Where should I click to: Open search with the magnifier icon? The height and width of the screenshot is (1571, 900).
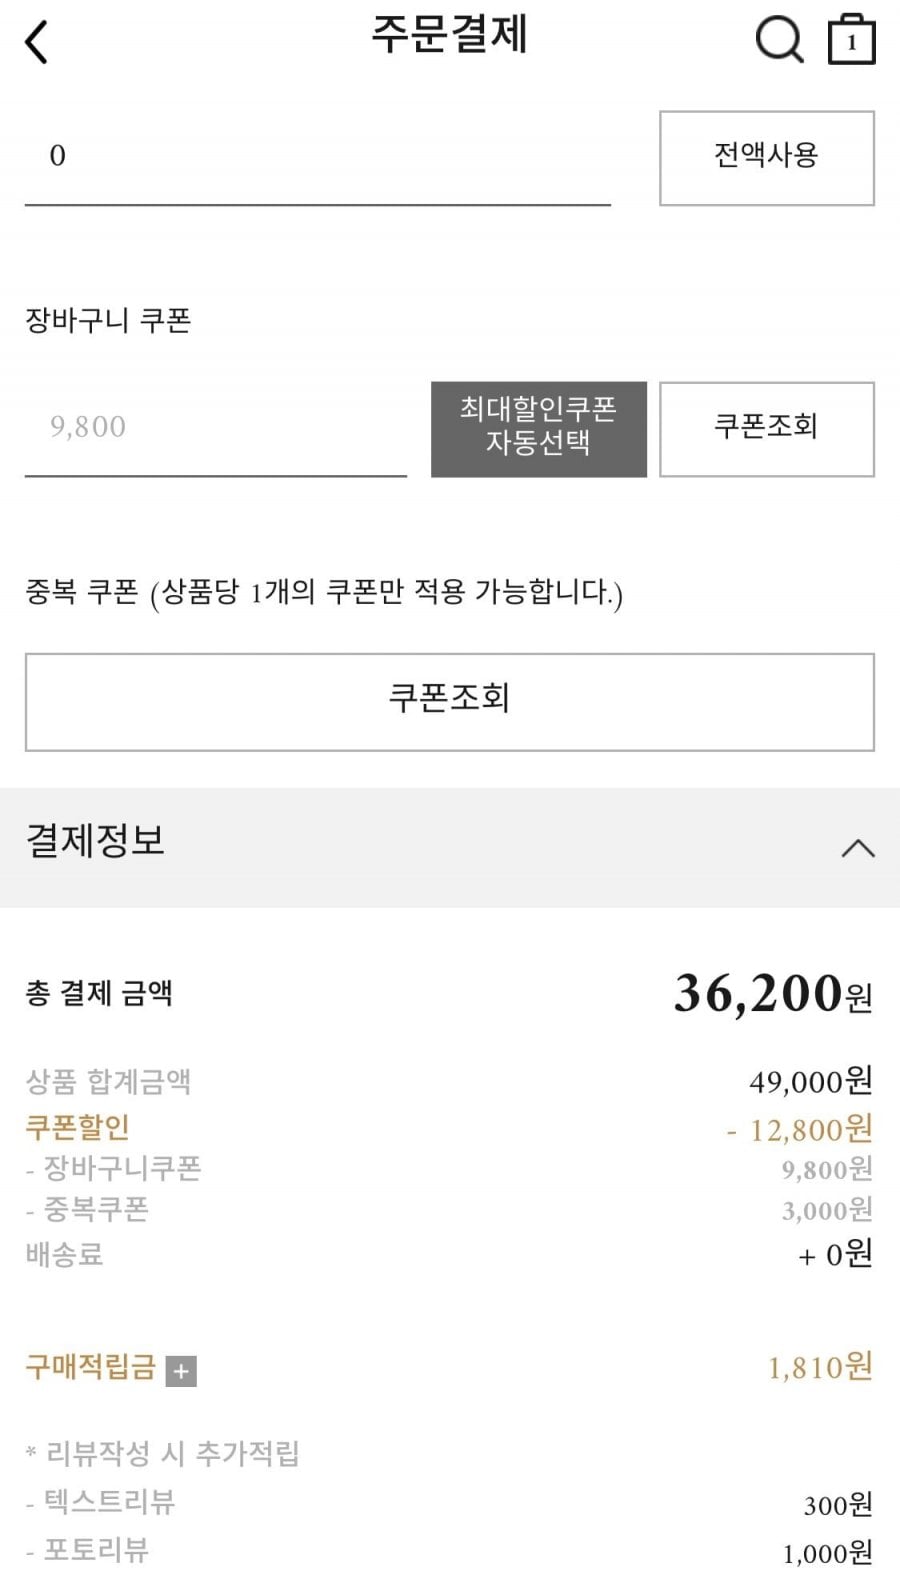pyautogui.click(x=778, y=40)
